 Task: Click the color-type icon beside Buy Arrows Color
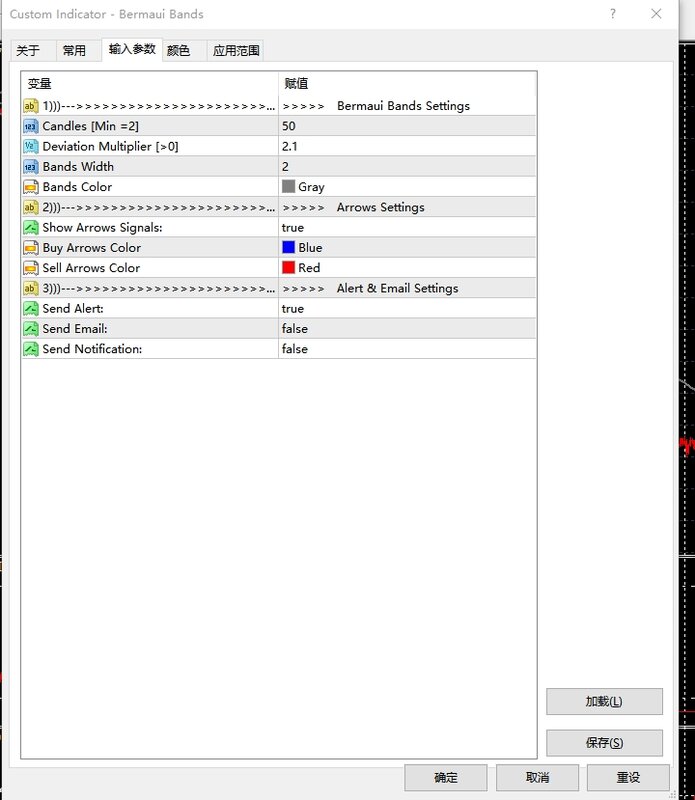[31, 247]
